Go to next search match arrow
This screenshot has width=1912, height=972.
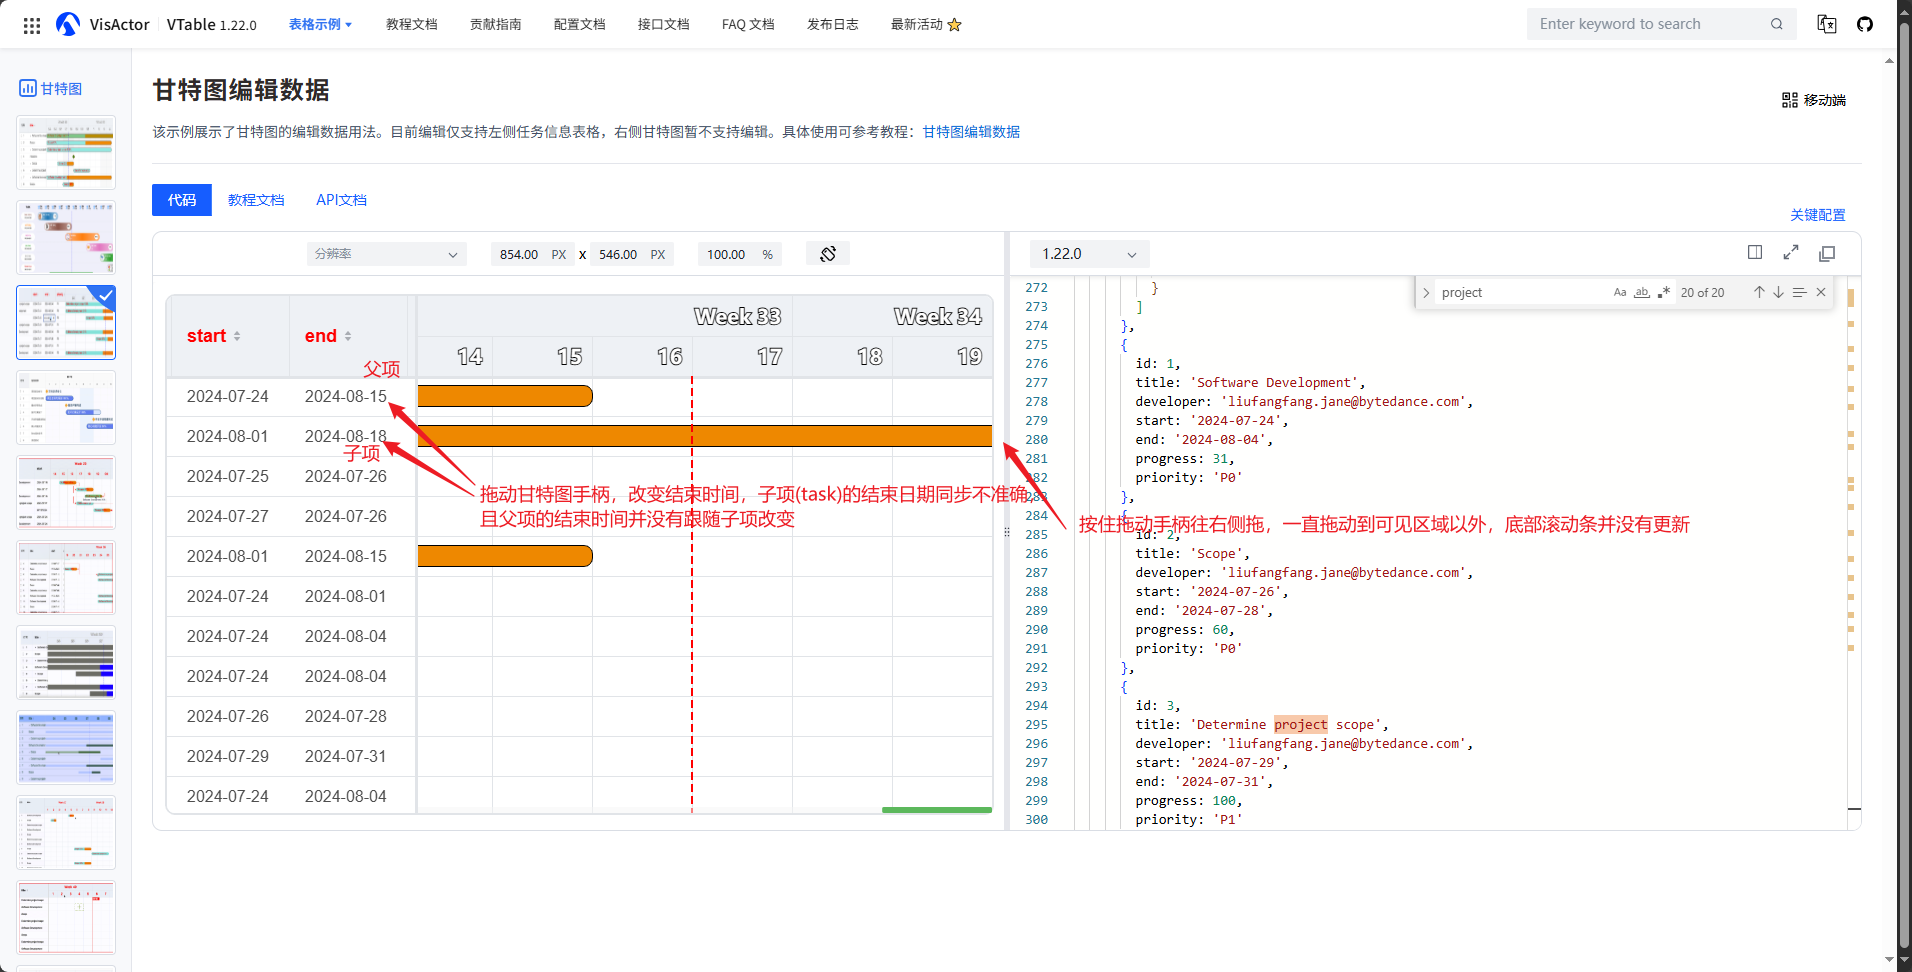[x=1778, y=292]
